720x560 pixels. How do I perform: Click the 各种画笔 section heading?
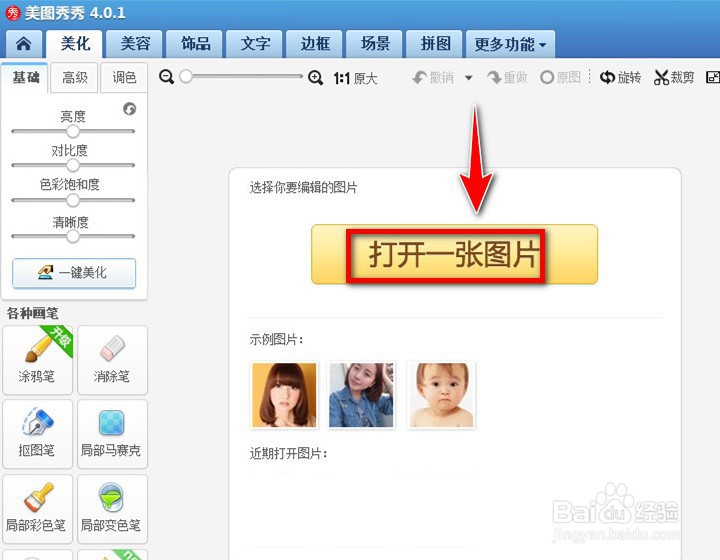[x=32, y=314]
